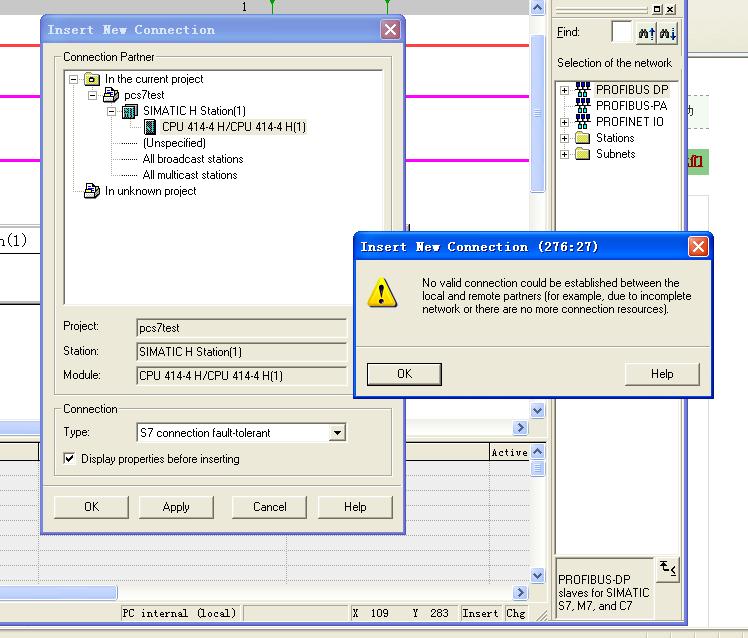Click the Active column header
Screen dimensions: 748x638
(x=509, y=452)
